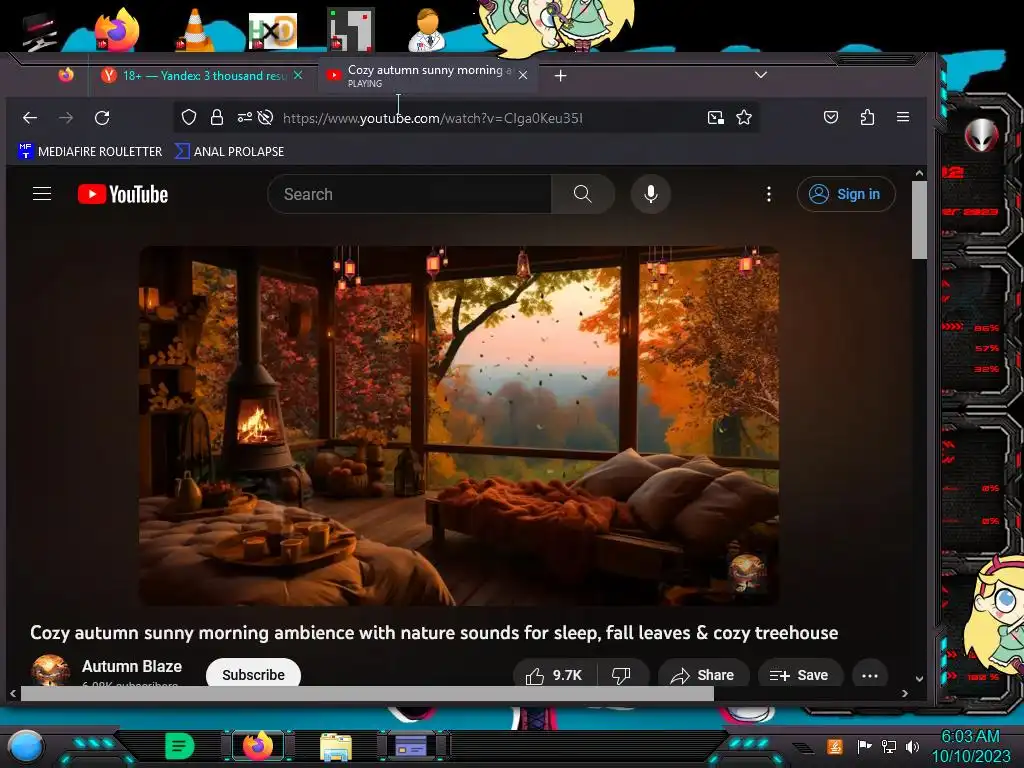
Task: Click scroll up arrow on vertical scrollbar
Action: click(x=920, y=173)
